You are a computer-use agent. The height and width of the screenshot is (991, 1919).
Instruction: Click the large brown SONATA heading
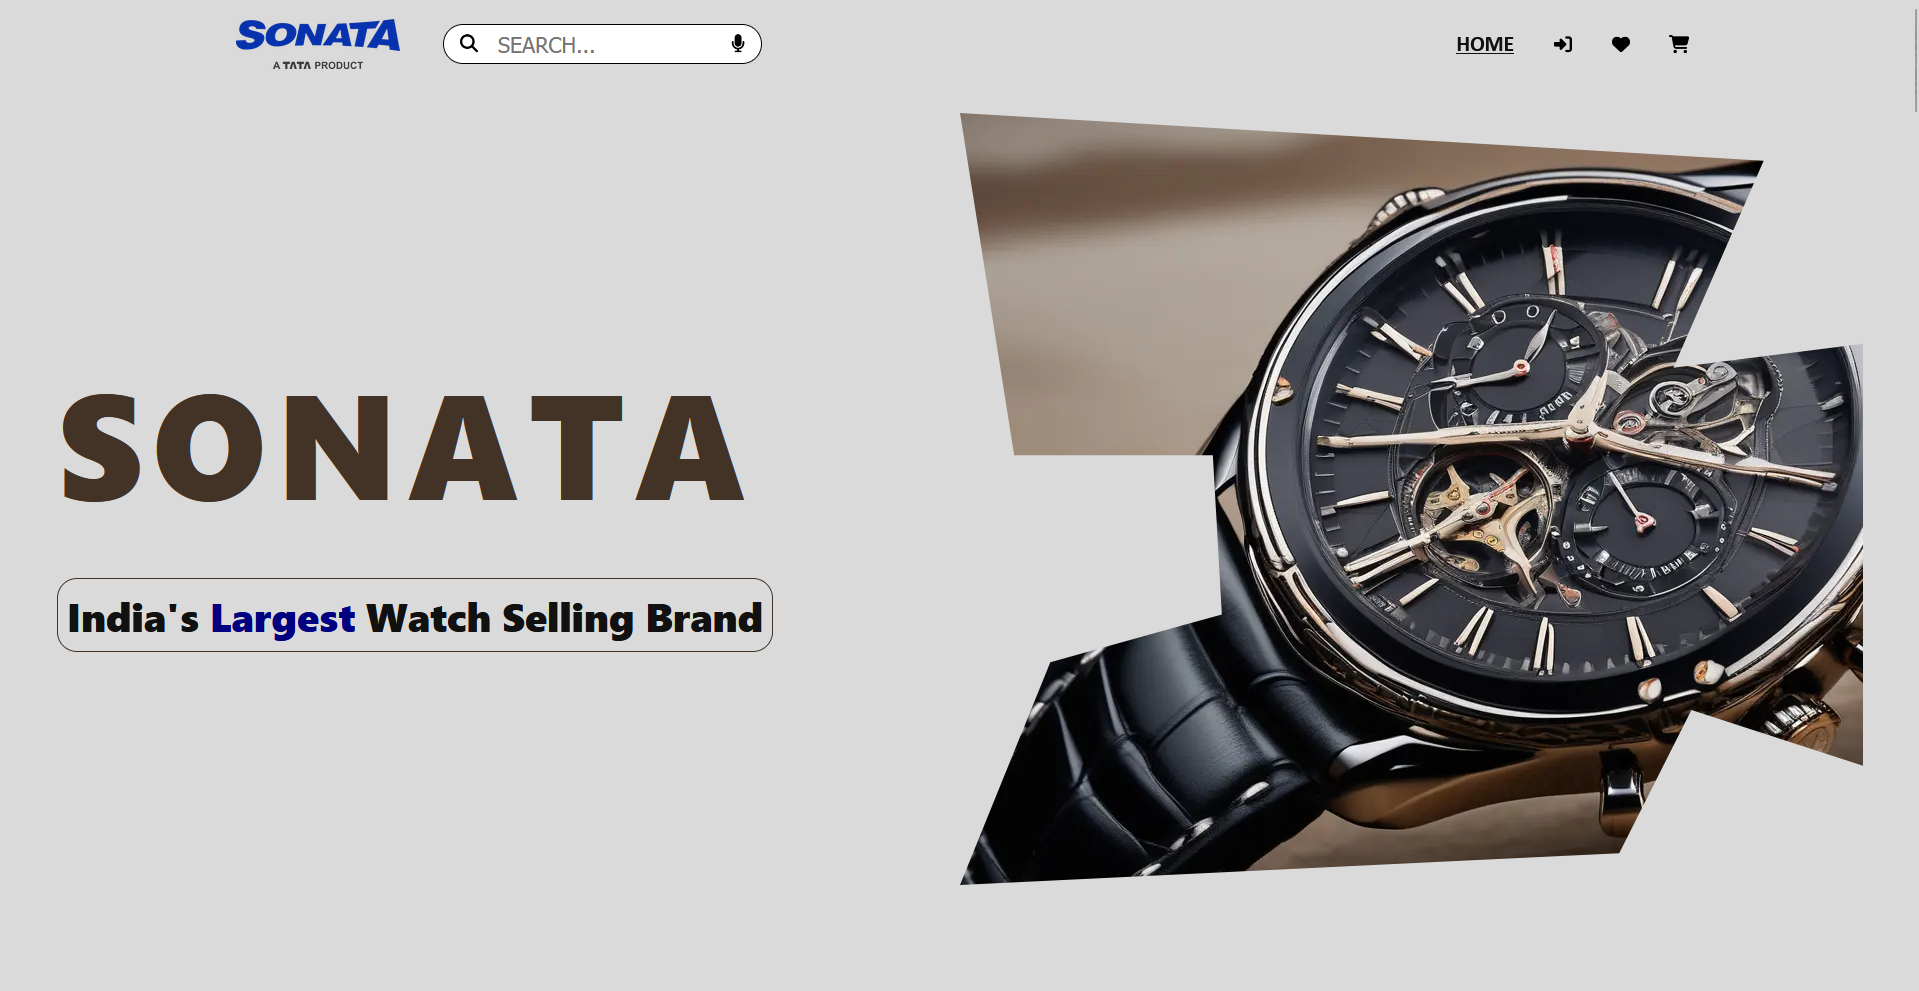[x=404, y=447]
